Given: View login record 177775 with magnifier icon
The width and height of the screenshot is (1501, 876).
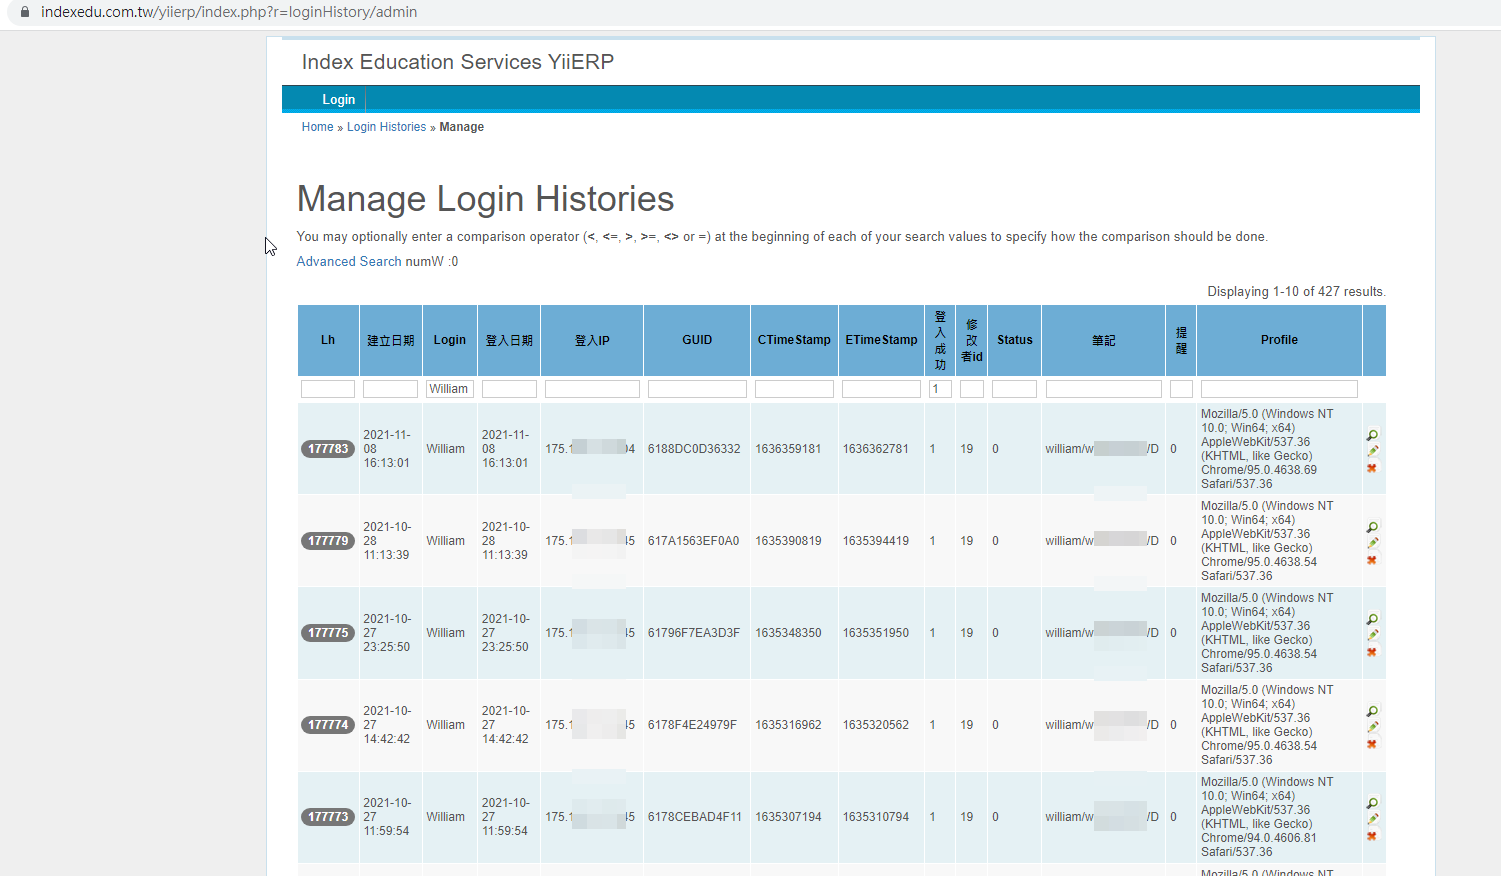Looking at the screenshot, I should pyautogui.click(x=1372, y=619).
